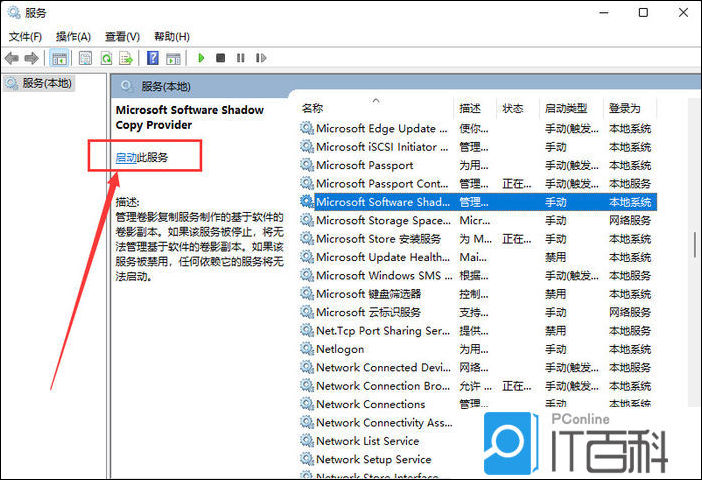Image resolution: width=702 pixels, height=480 pixels.
Task: Open the 文件(F) menu
Action: pos(25,37)
